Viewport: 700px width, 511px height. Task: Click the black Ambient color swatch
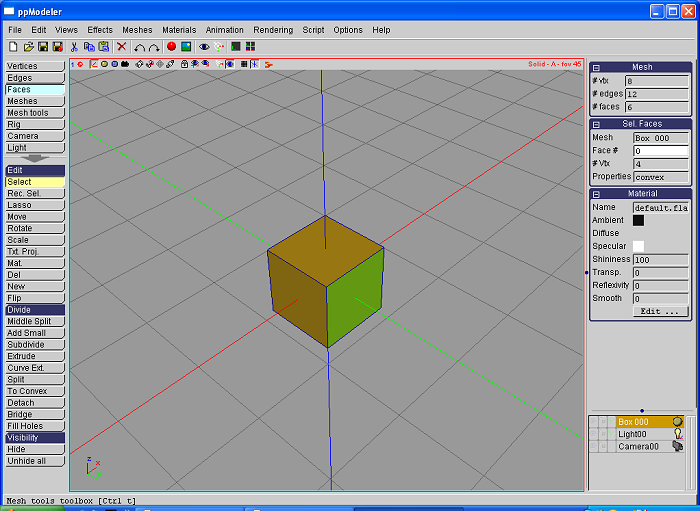(638, 220)
